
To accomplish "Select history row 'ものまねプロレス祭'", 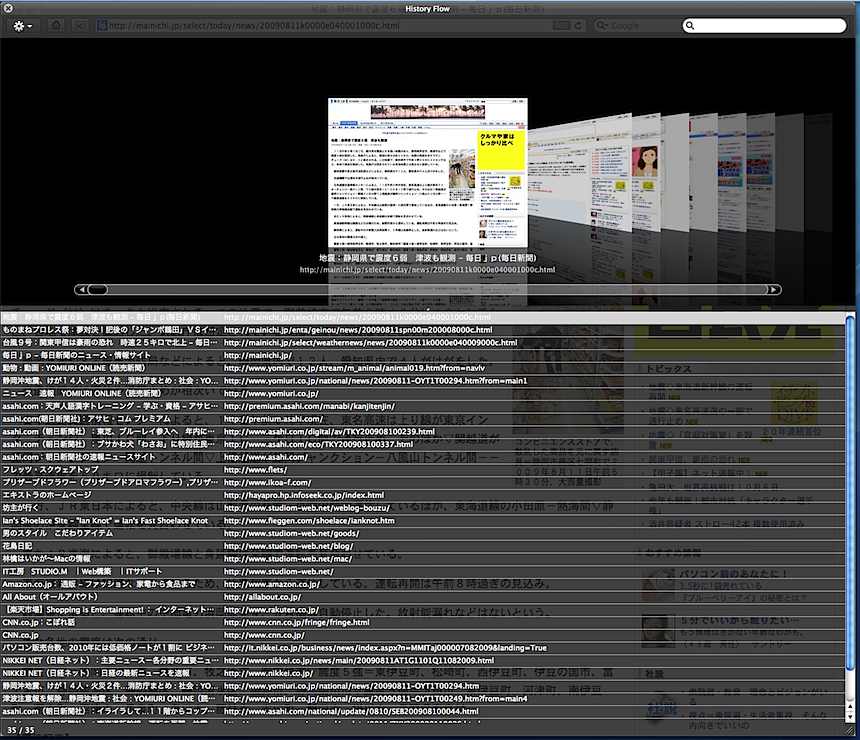I will [422, 330].
